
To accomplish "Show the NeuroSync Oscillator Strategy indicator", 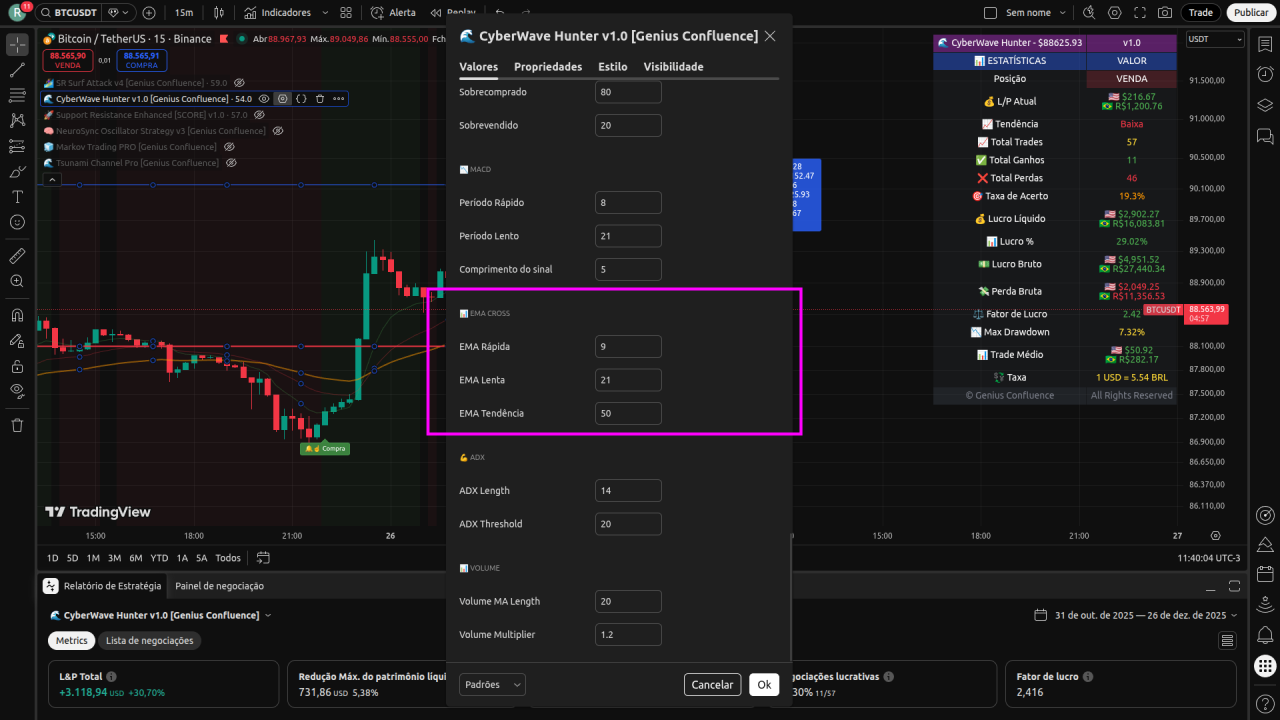I will point(278,131).
